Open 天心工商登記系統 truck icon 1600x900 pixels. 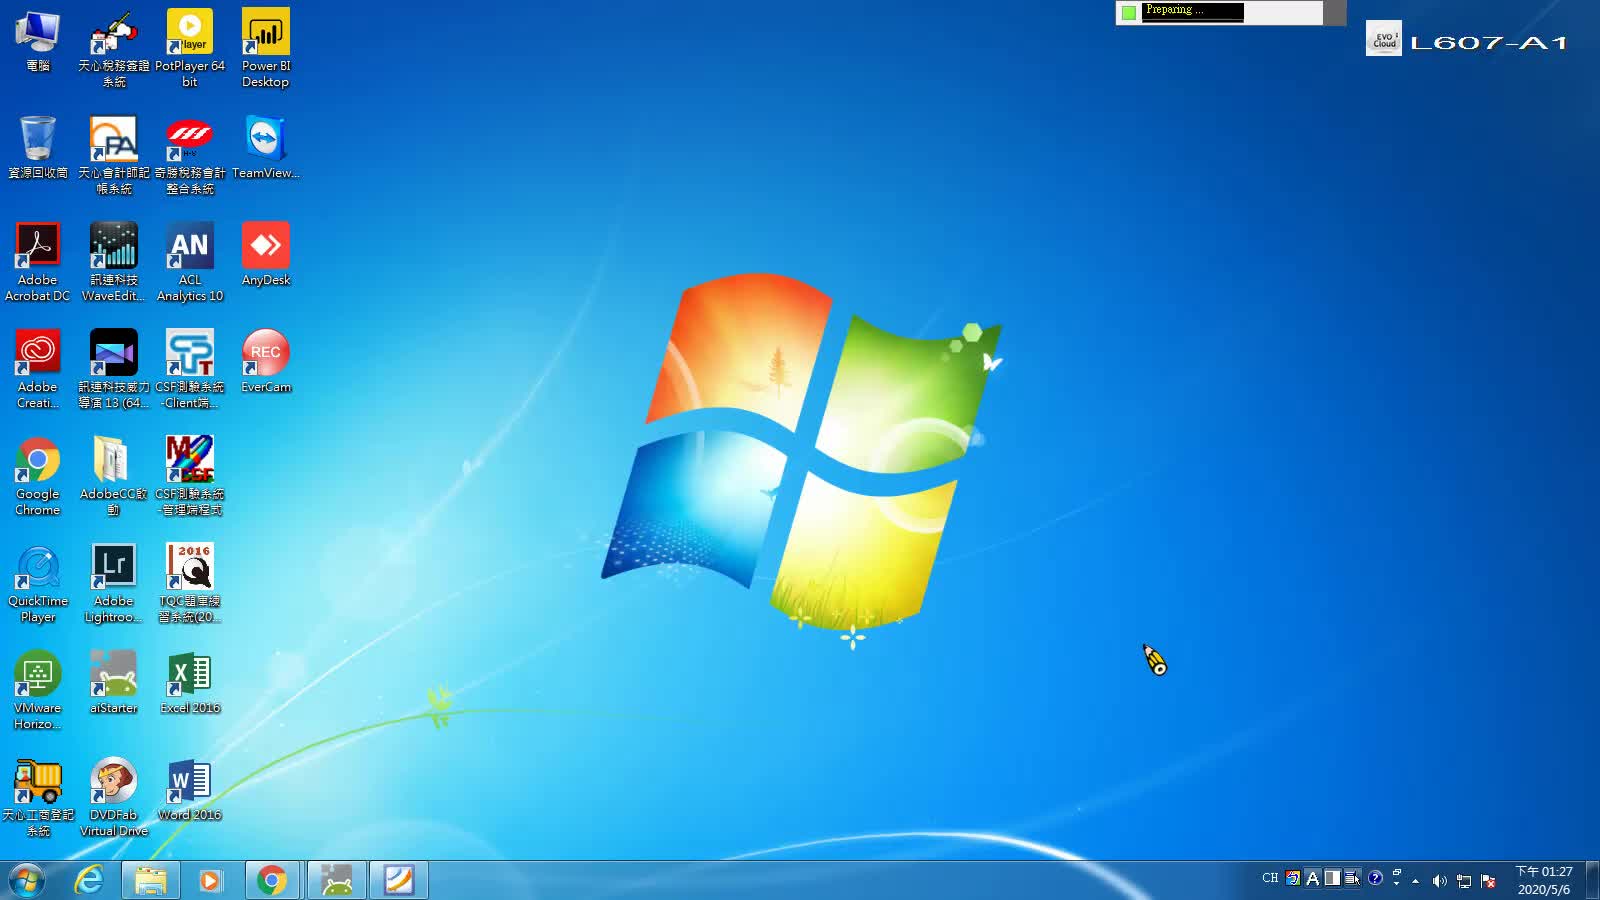pos(38,797)
